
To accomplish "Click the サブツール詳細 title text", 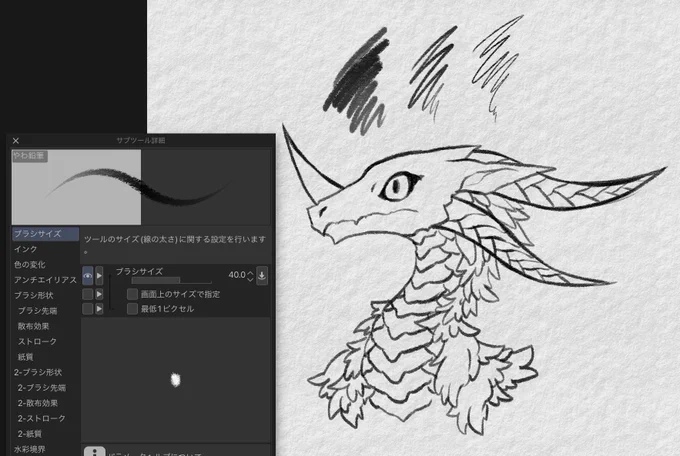I will pyautogui.click(x=141, y=141).
